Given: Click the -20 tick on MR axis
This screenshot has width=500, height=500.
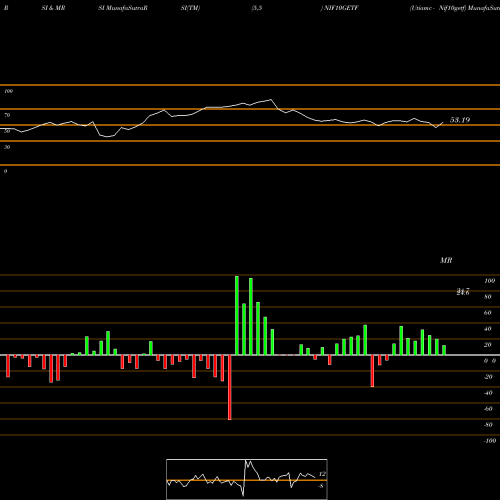Looking at the screenshot, I should pos(488,377).
